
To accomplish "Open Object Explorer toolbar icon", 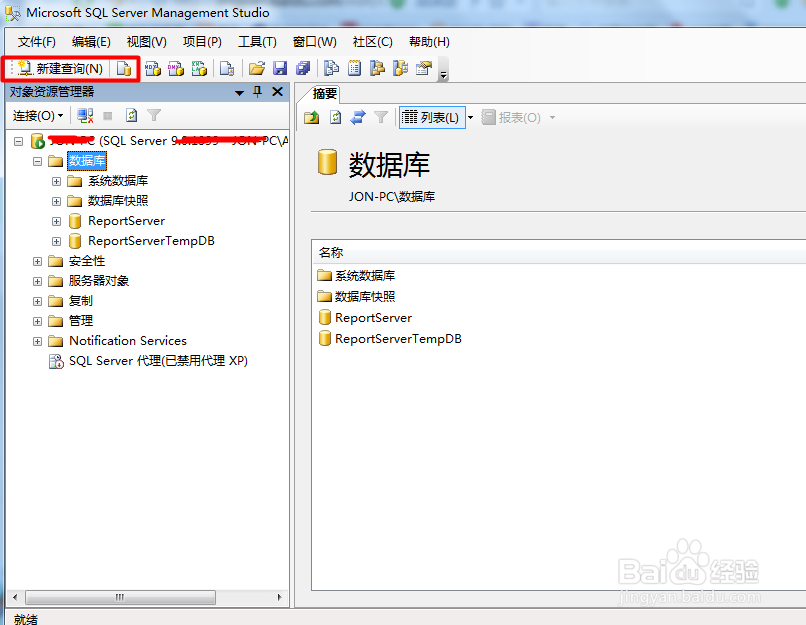I will pos(378,68).
